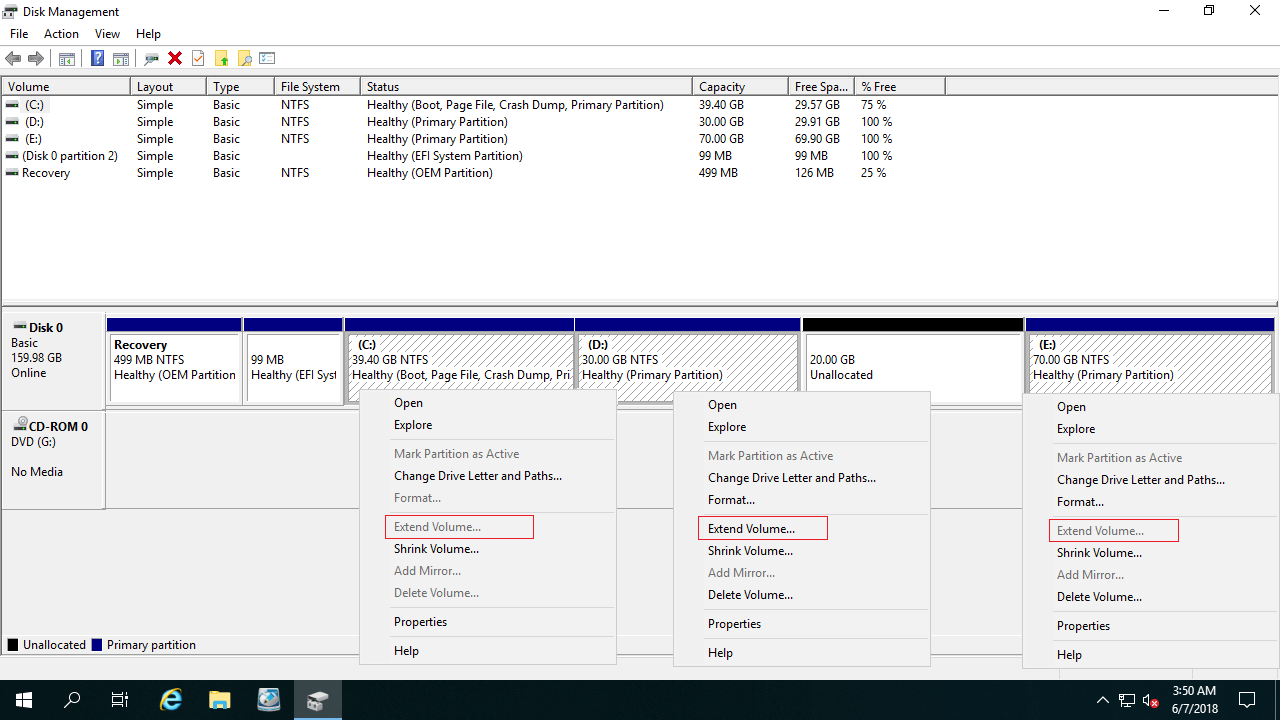The height and width of the screenshot is (720, 1280).
Task: Open the Action menu in the menu bar
Action: pyautogui.click(x=61, y=34)
